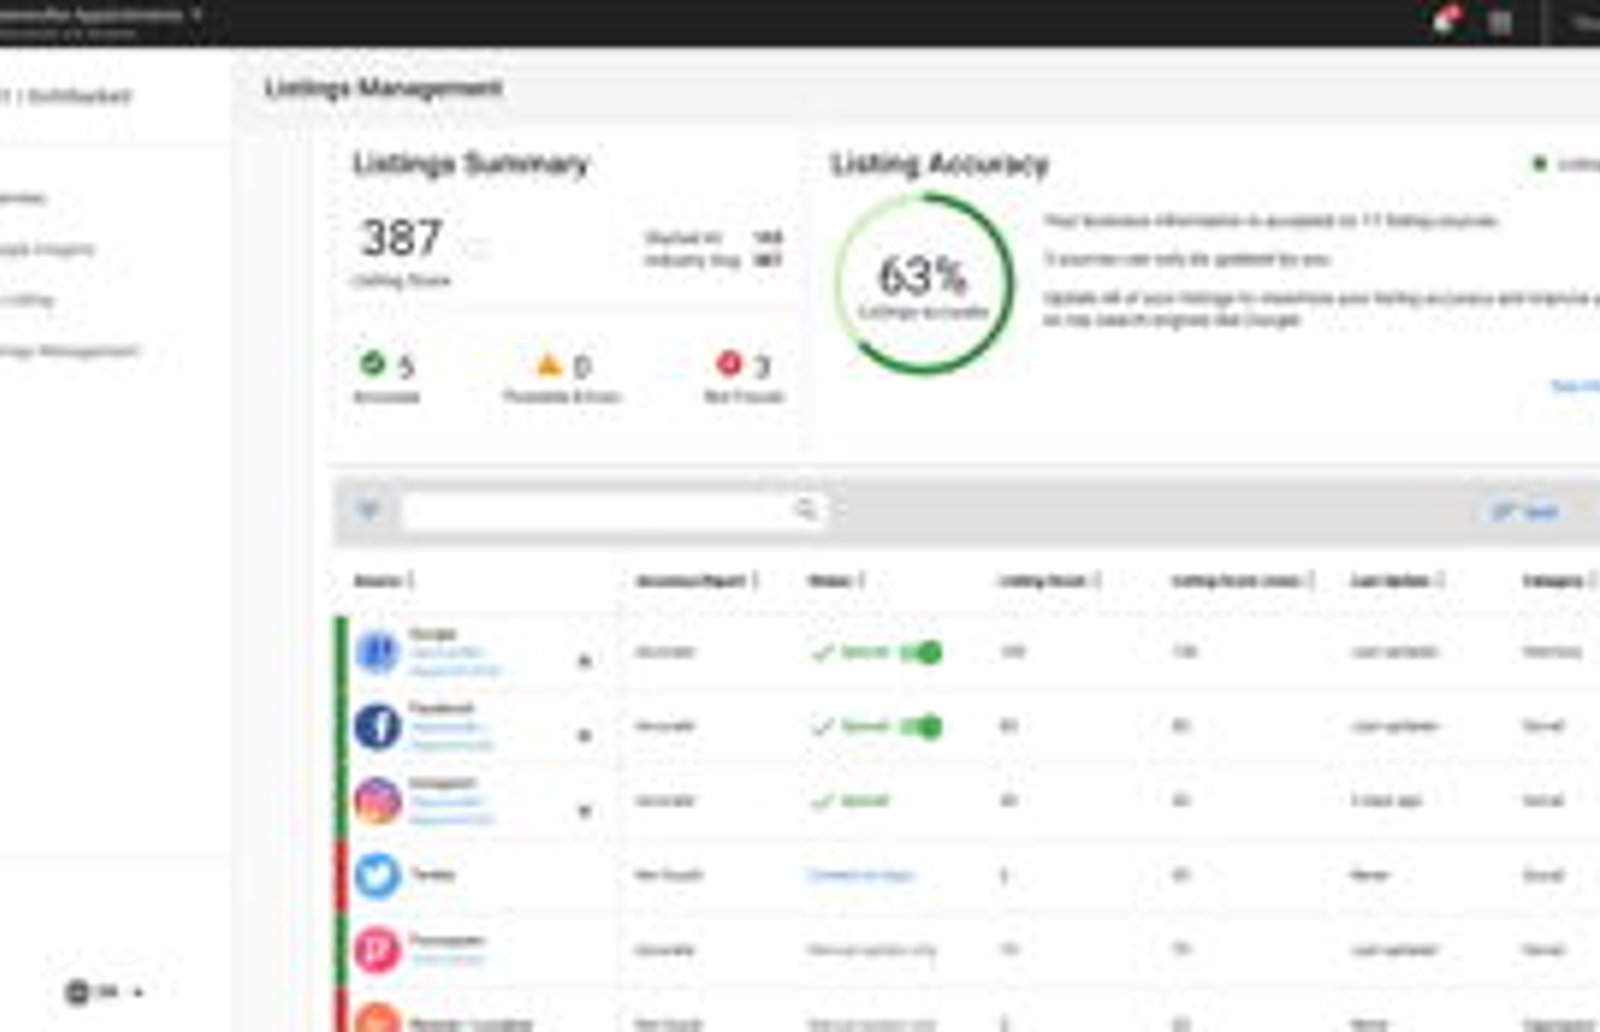Click the magnifier search icon
The image size is (1600, 1032).
point(805,510)
